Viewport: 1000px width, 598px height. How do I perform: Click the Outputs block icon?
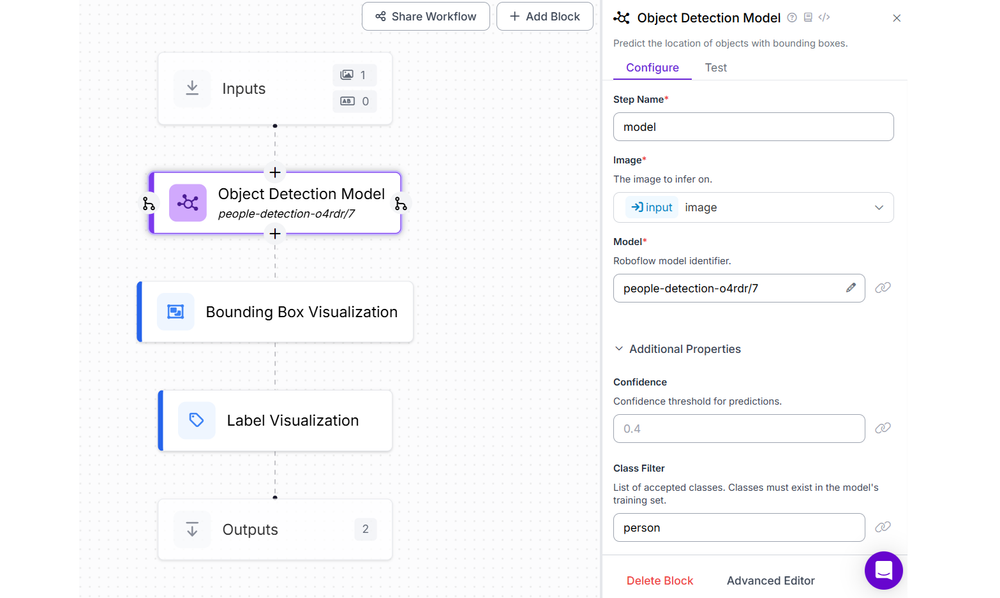click(x=191, y=529)
